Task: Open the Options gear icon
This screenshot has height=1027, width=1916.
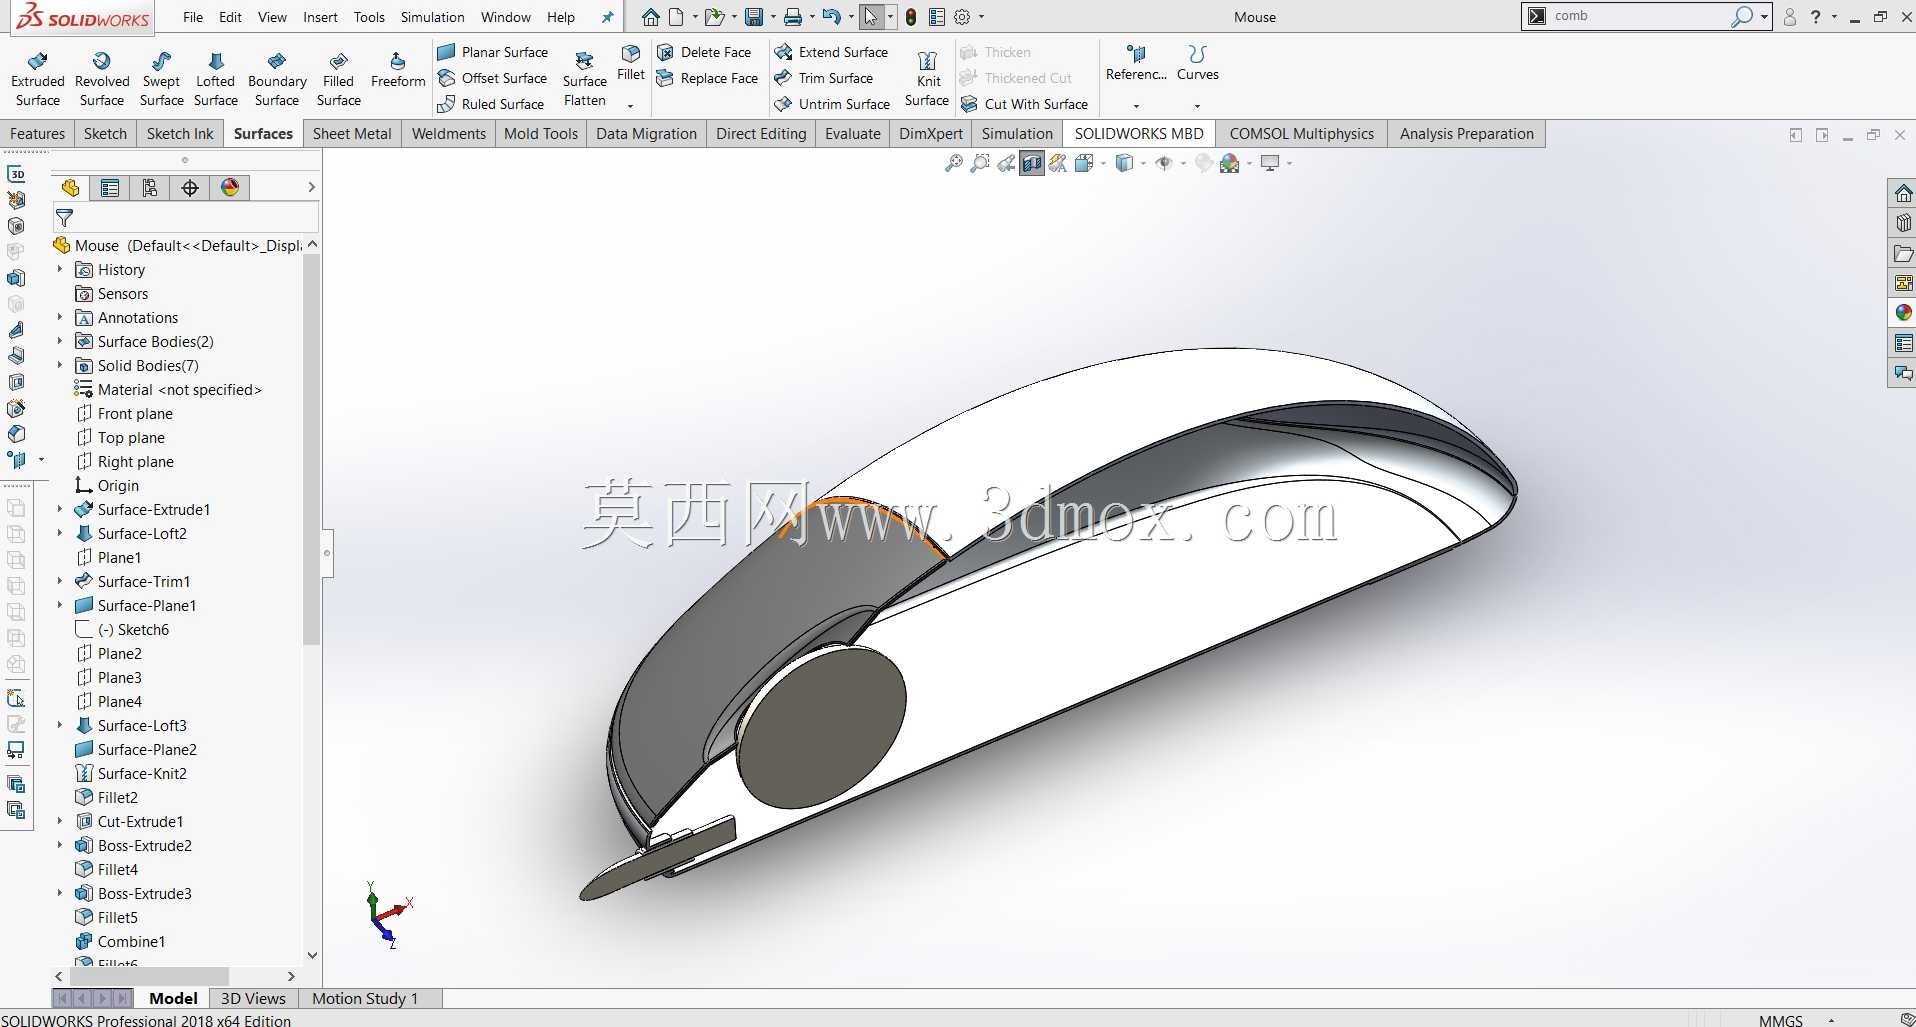Action: 962,17
